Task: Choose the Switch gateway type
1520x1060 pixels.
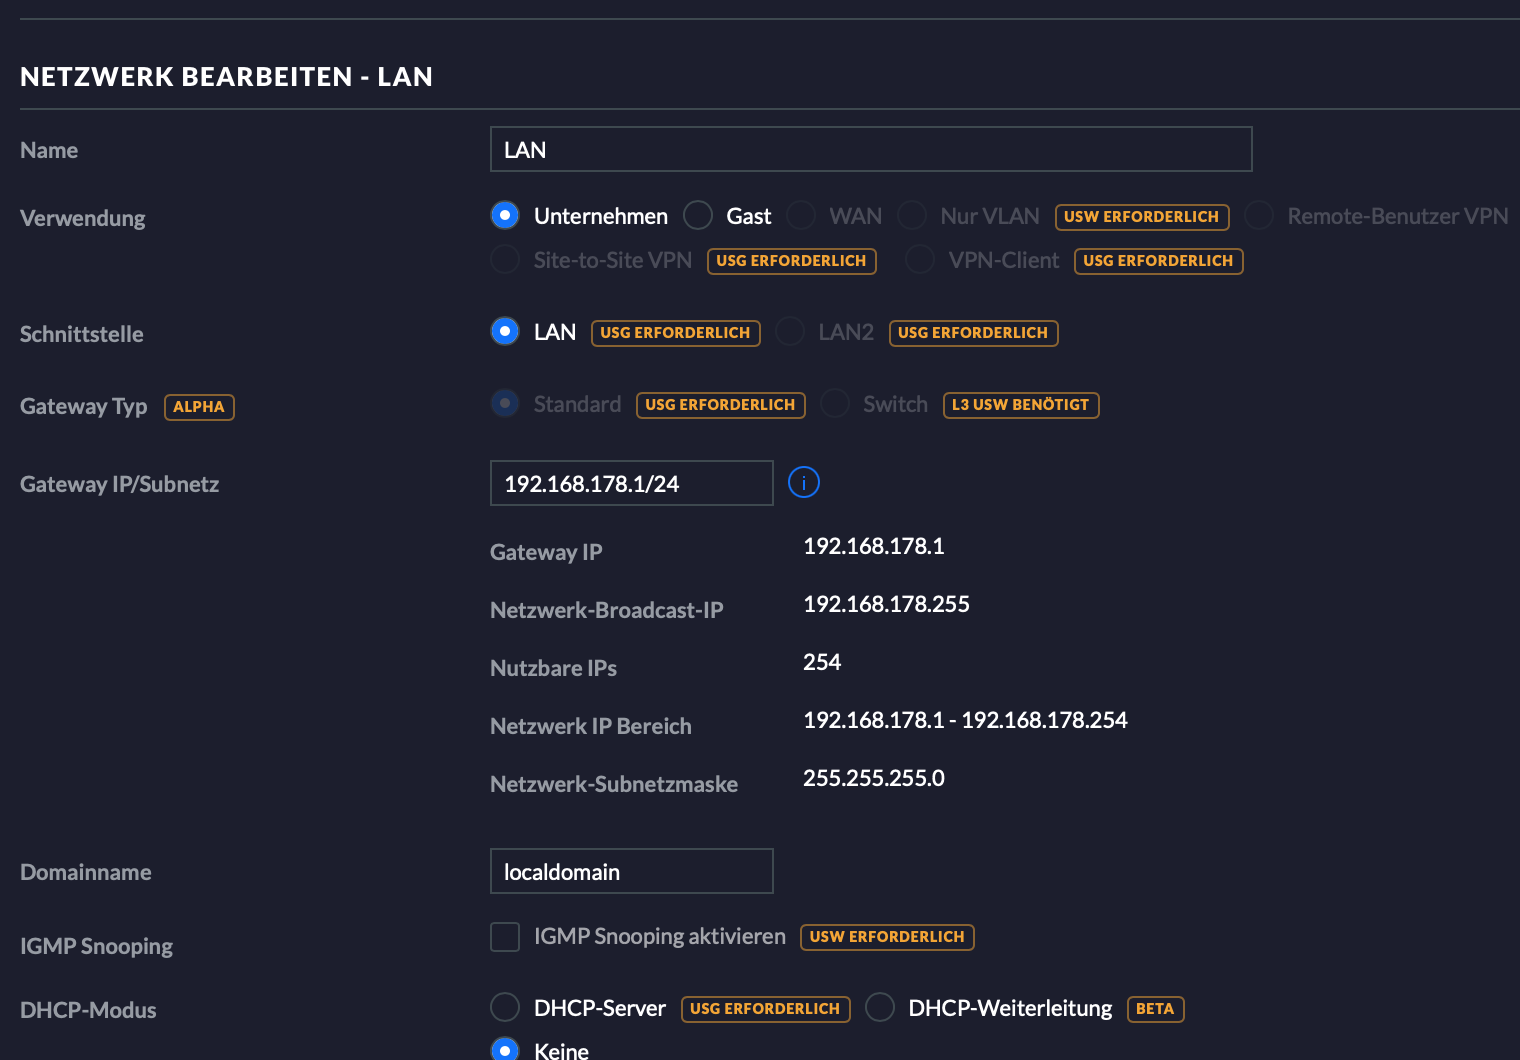Action: pyautogui.click(x=835, y=404)
